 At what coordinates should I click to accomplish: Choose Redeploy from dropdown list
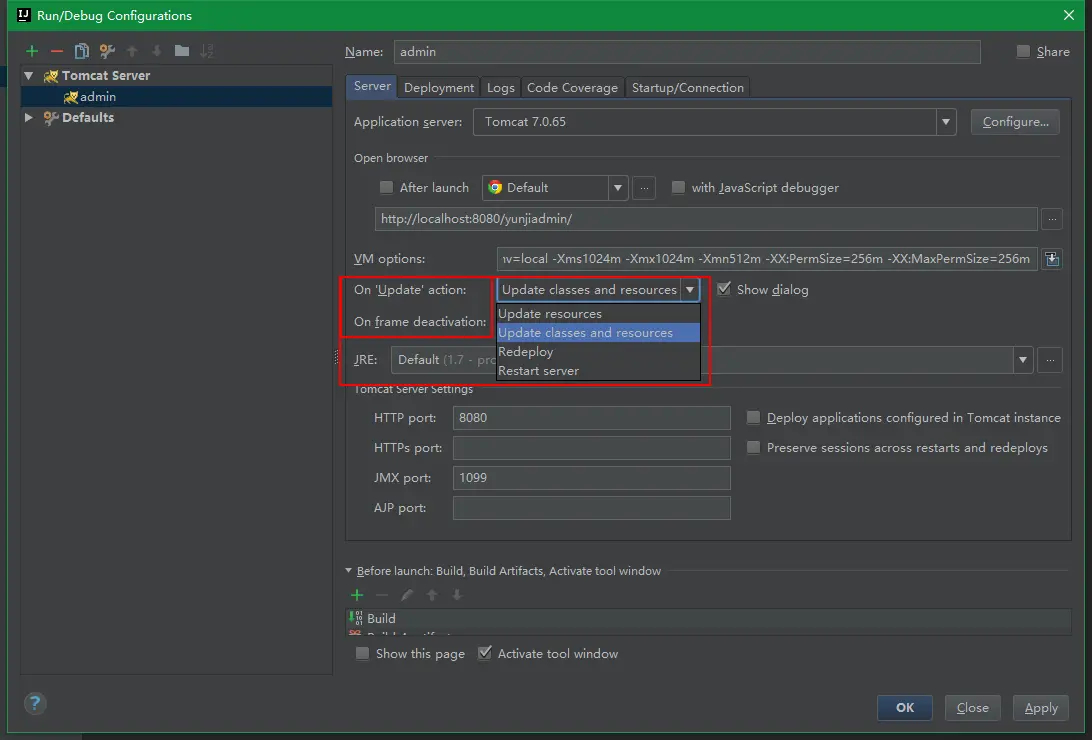click(598, 352)
